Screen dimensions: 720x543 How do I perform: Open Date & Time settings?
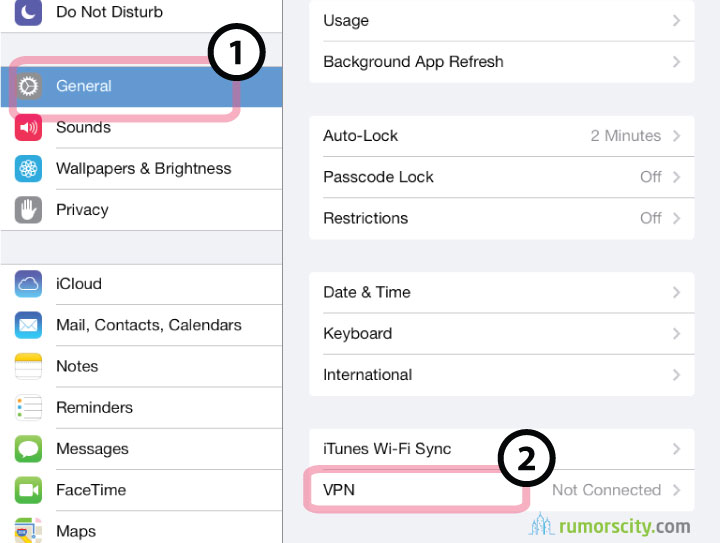pos(502,292)
